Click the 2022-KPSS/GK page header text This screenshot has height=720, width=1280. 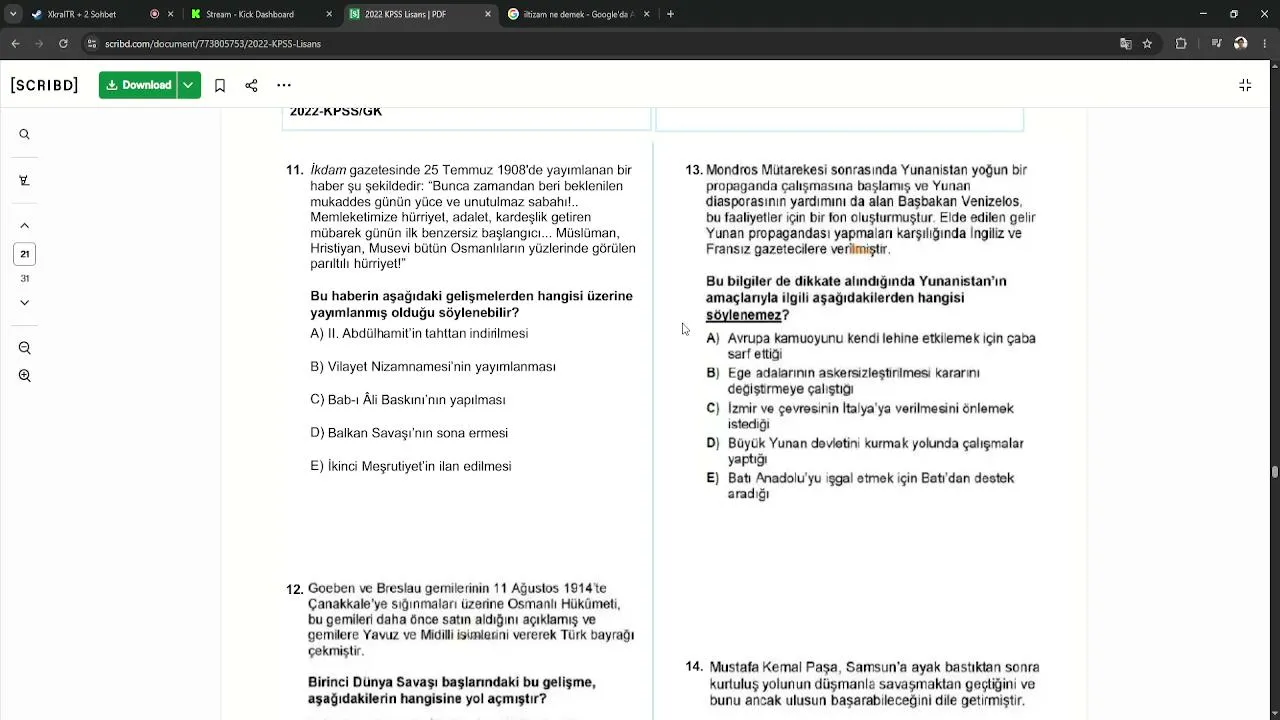click(x=336, y=111)
